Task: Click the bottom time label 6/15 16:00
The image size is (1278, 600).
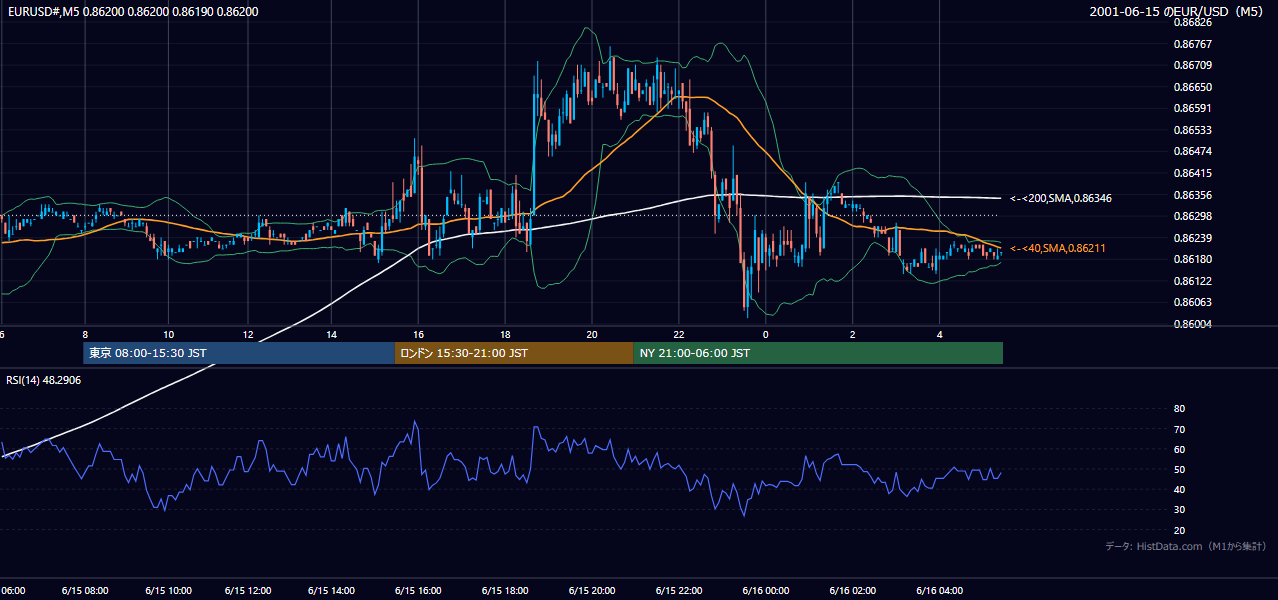Action: pyautogui.click(x=419, y=591)
